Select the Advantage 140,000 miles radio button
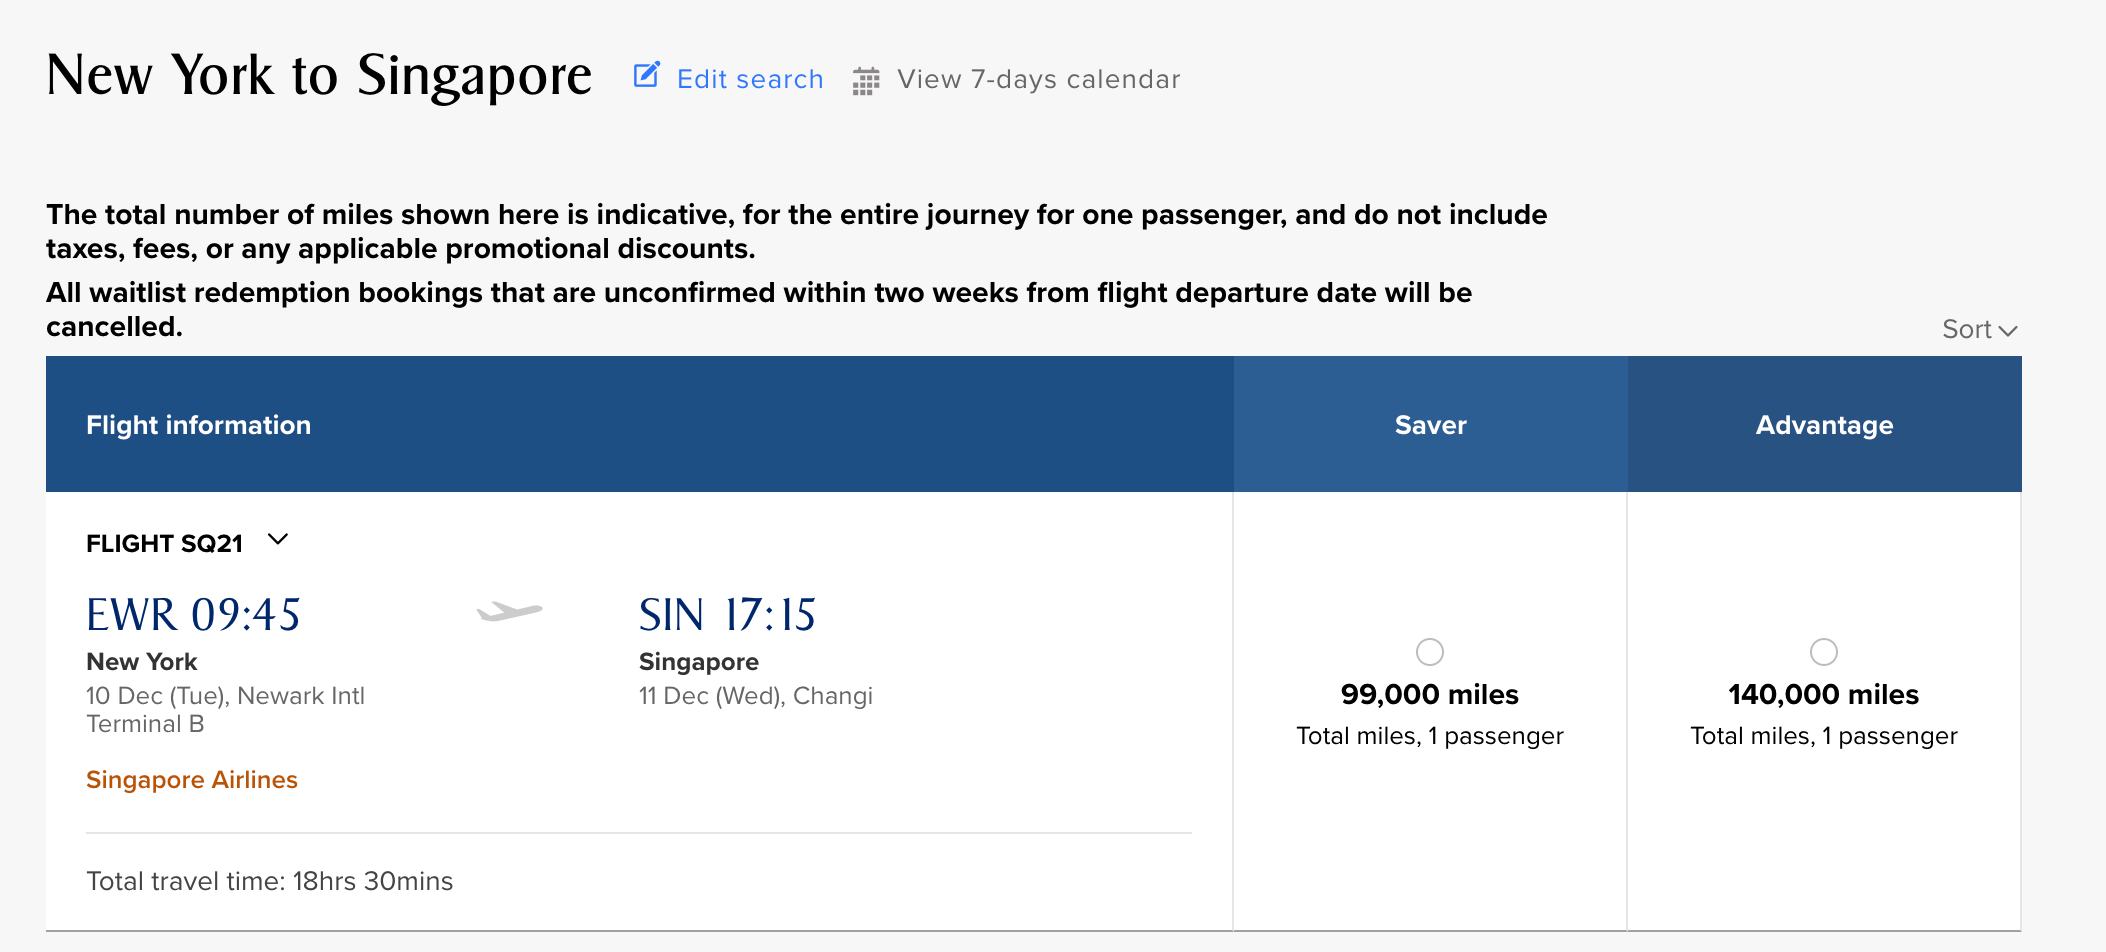Viewport: 2106px width, 952px height. pyautogui.click(x=1824, y=652)
